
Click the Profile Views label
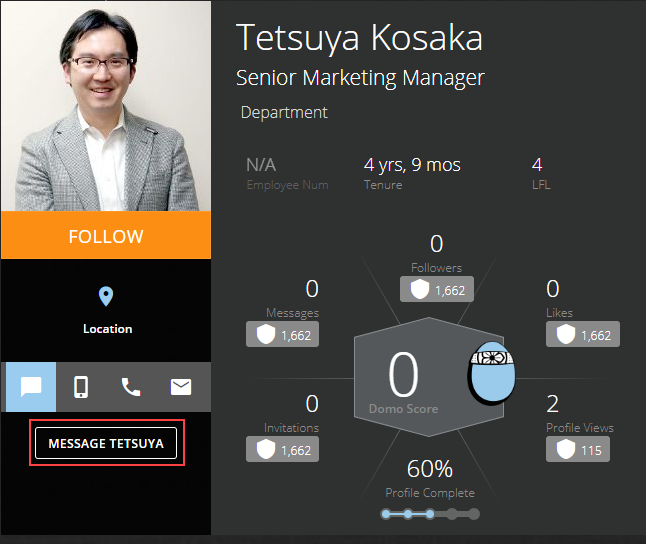580,428
